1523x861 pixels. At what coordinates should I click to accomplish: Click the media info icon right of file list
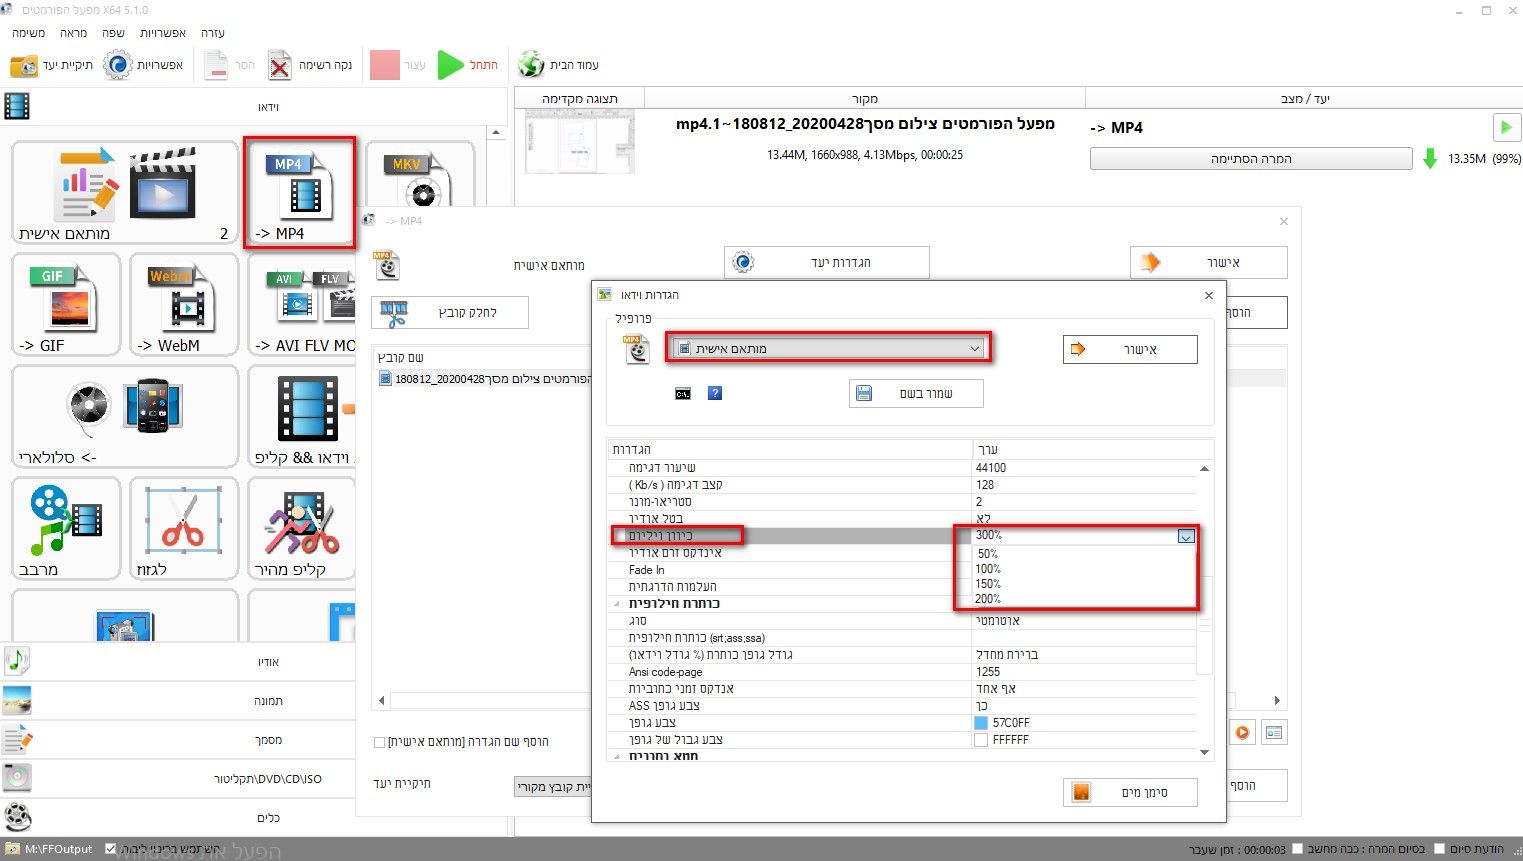pos(1274,732)
